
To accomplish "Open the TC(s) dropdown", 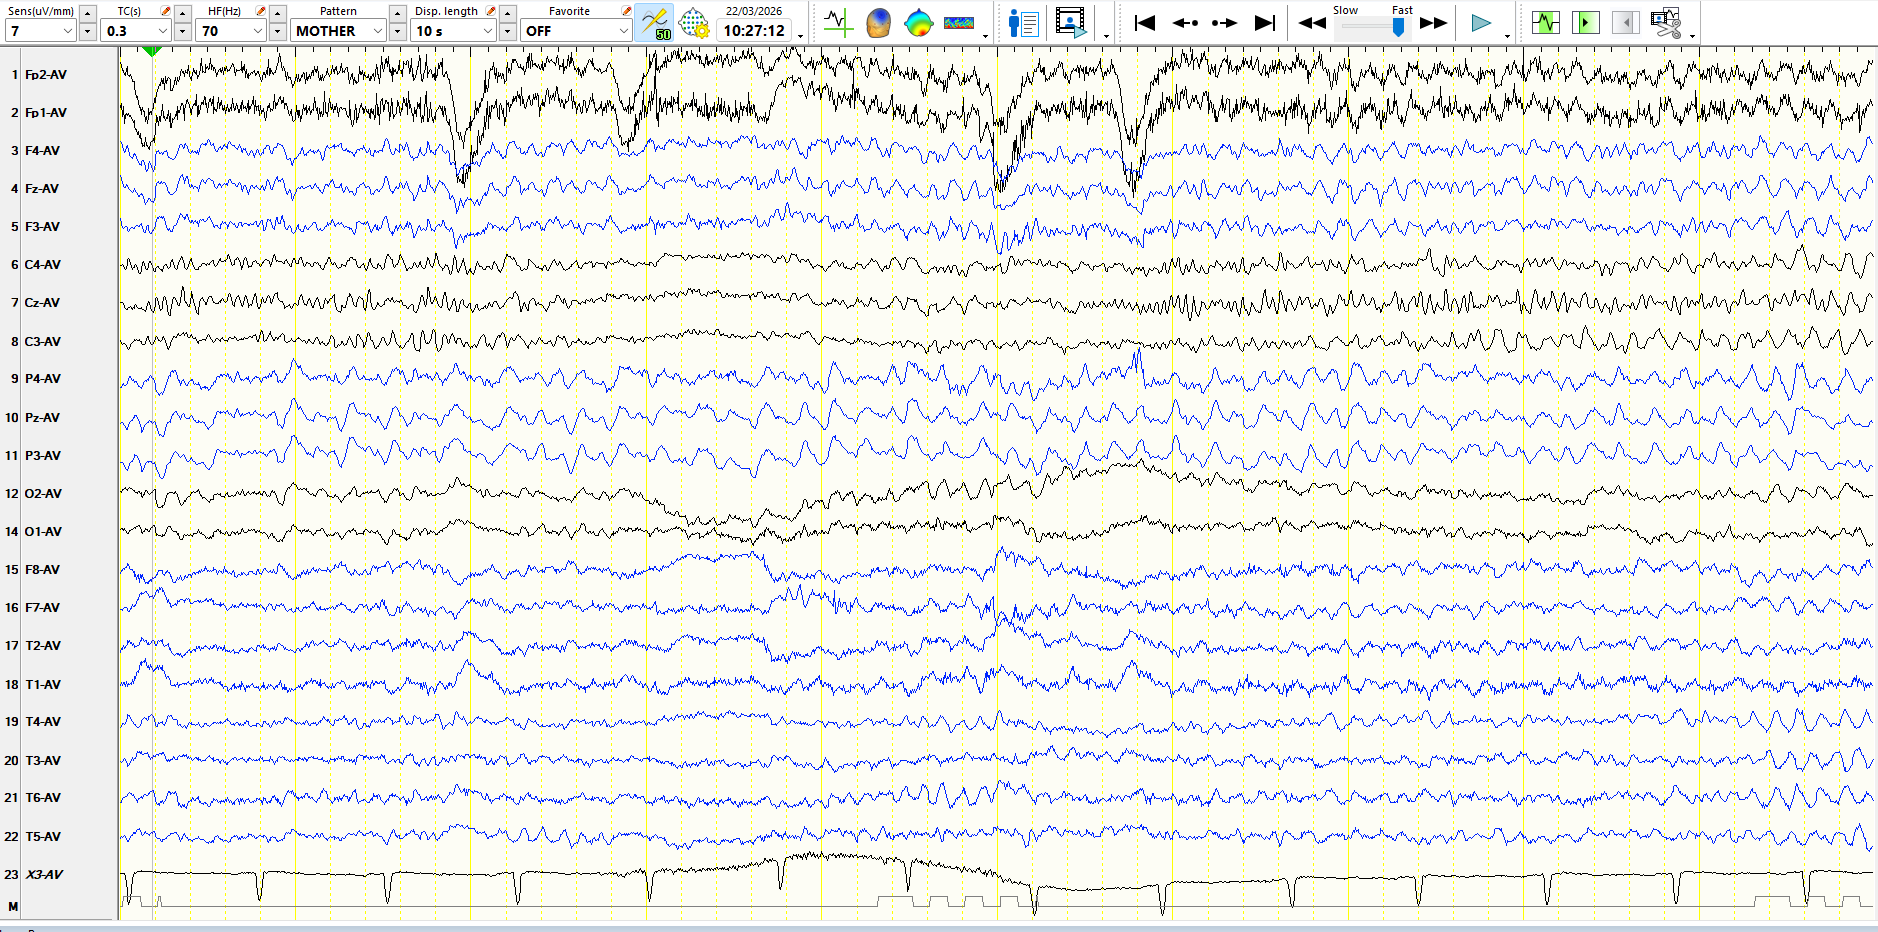I will point(136,31).
